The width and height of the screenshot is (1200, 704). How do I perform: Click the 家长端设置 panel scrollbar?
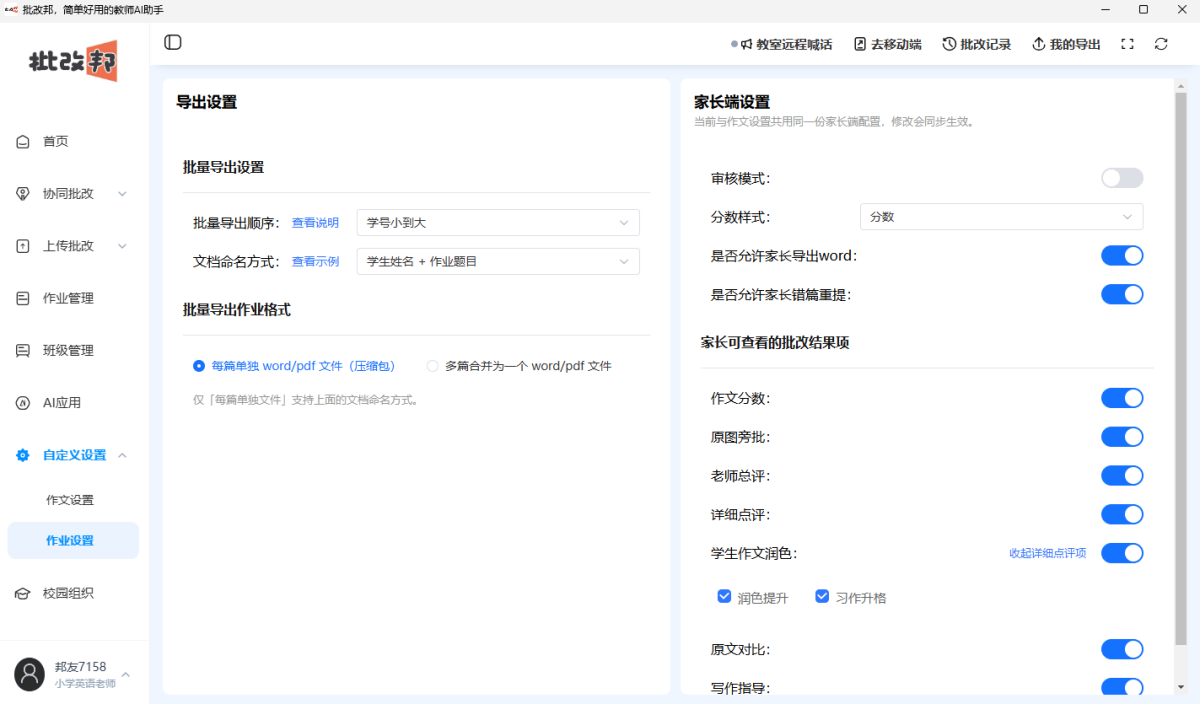[x=1180, y=370]
